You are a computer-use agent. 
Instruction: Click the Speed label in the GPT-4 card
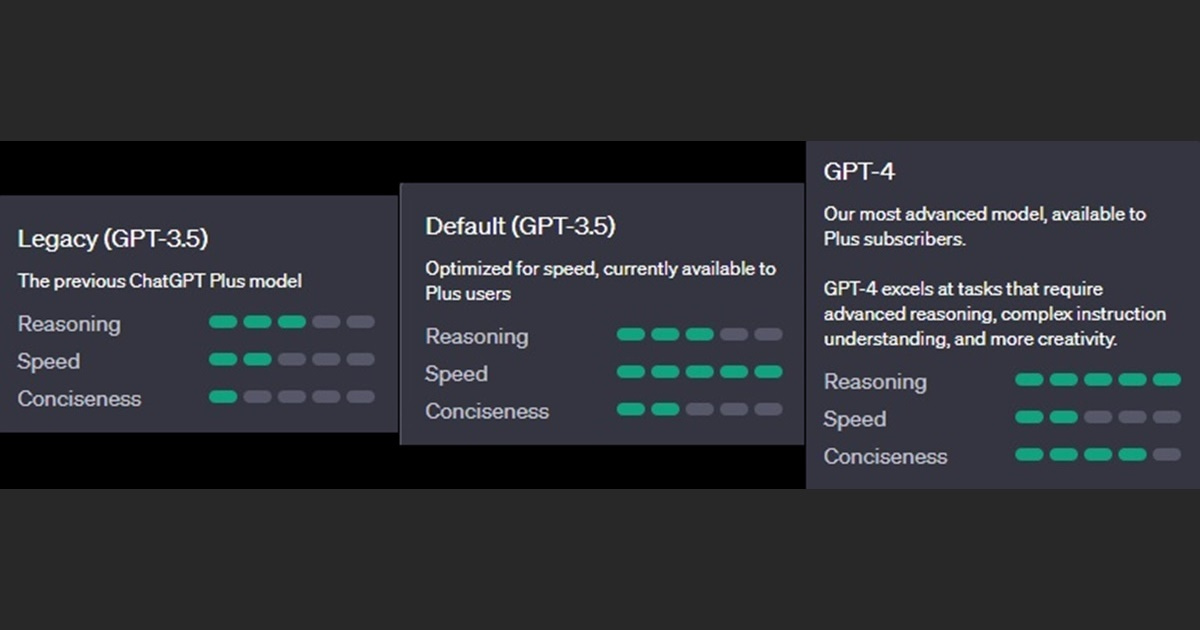click(854, 419)
